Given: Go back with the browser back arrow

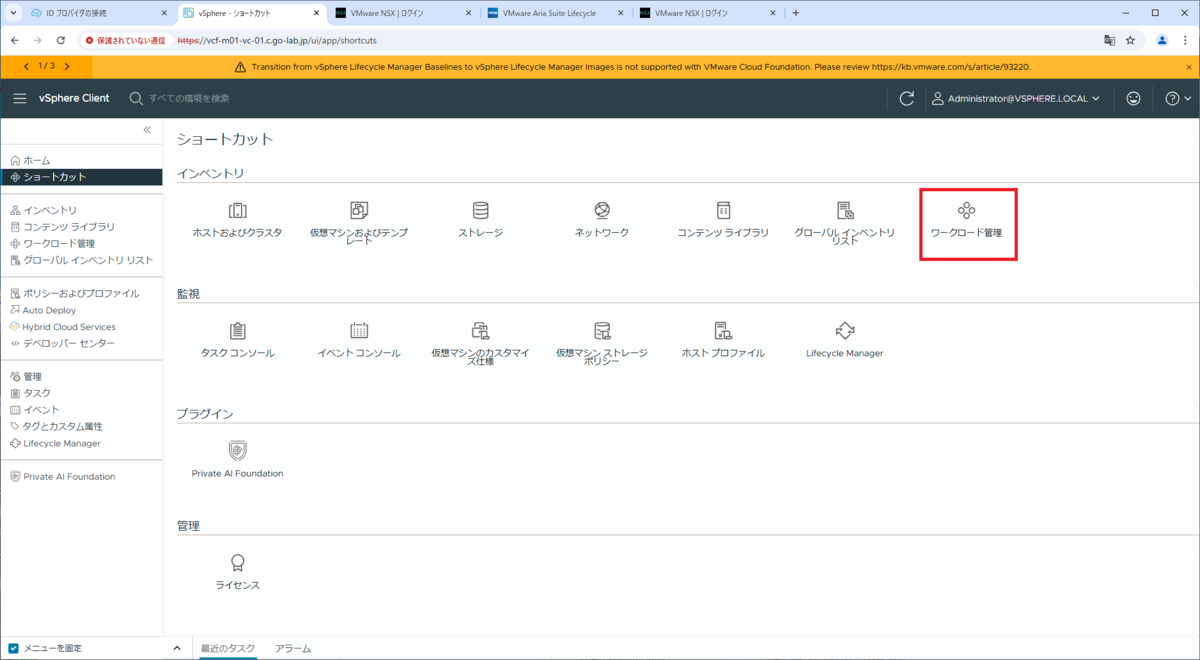Looking at the screenshot, I should [15, 41].
